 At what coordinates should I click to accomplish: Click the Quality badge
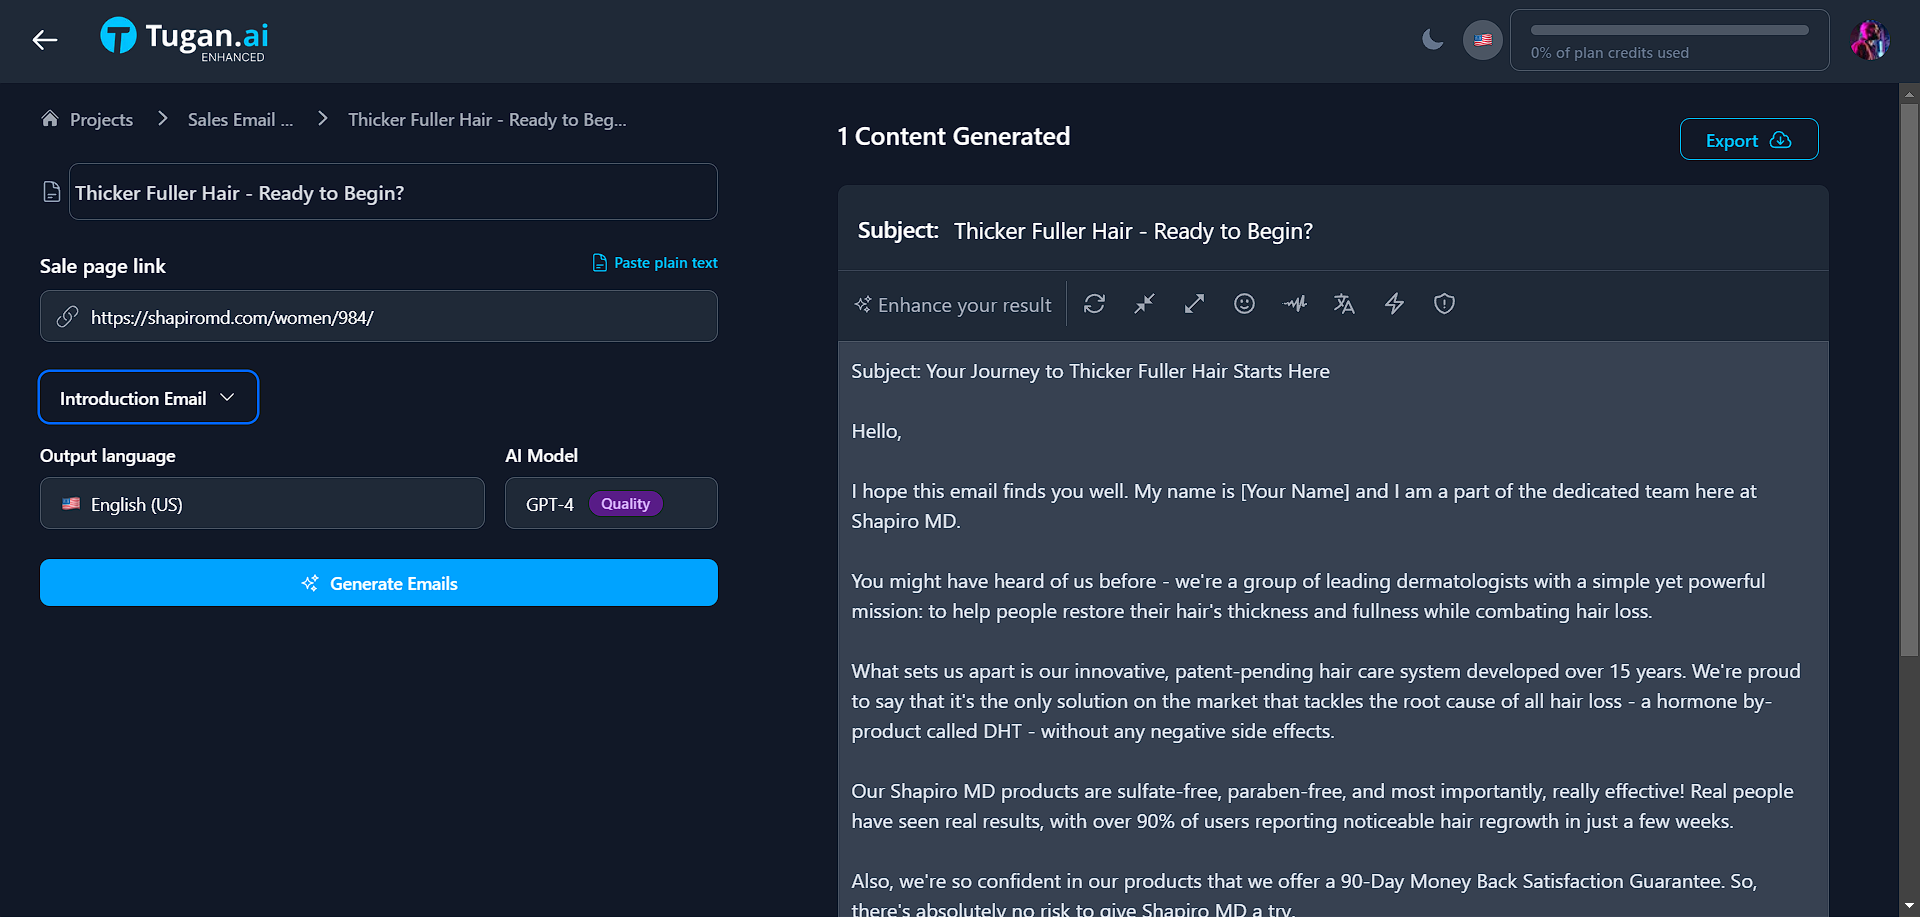click(625, 504)
